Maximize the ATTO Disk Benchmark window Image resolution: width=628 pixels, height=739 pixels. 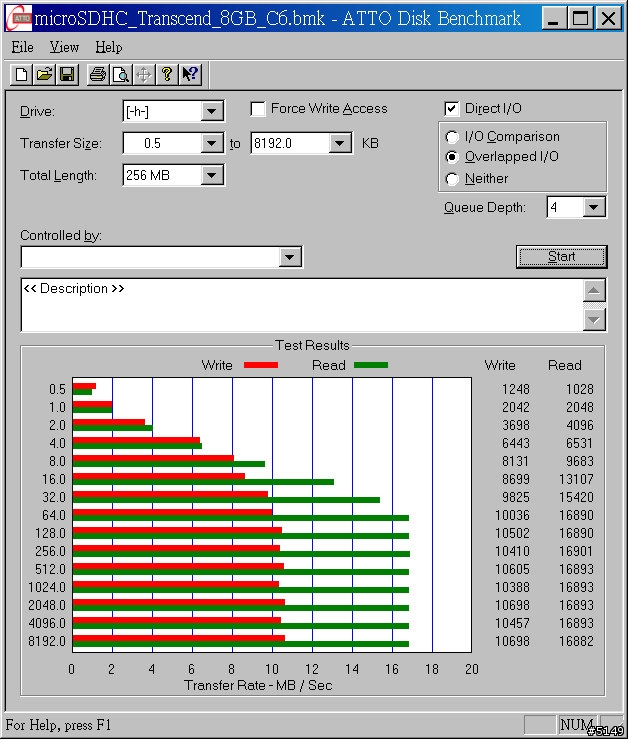(580, 18)
